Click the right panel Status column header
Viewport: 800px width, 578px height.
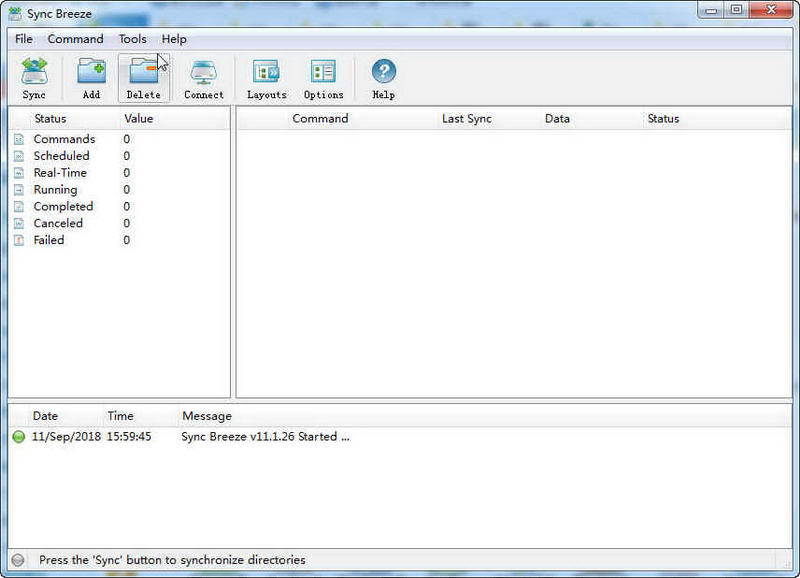point(663,119)
